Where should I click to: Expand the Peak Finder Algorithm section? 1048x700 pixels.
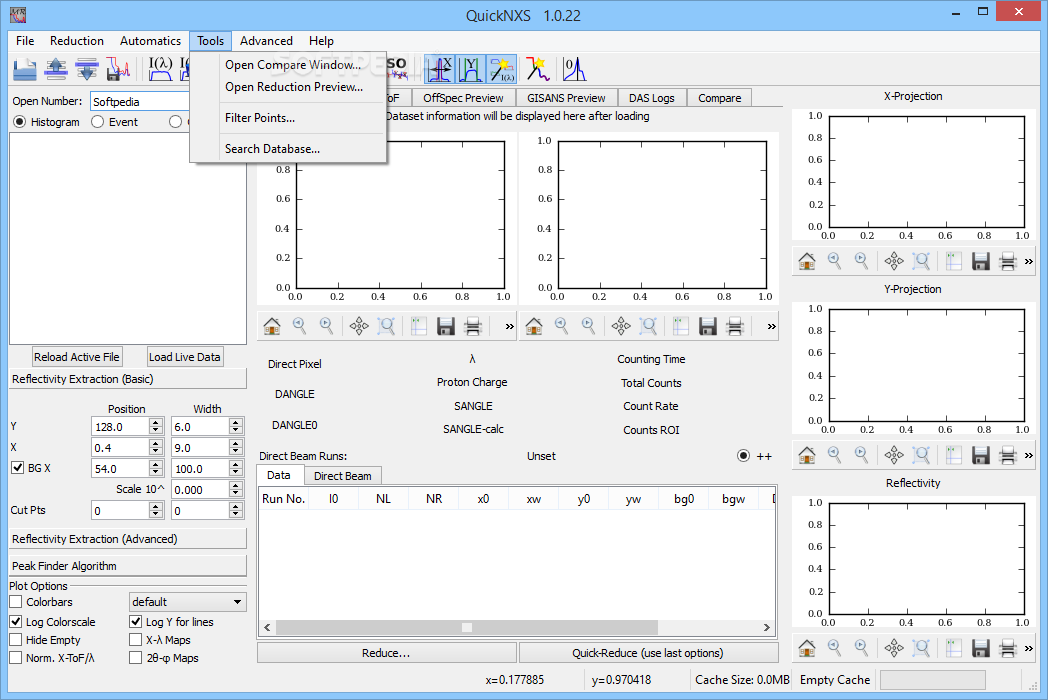pyautogui.click(x=128, y=566)
